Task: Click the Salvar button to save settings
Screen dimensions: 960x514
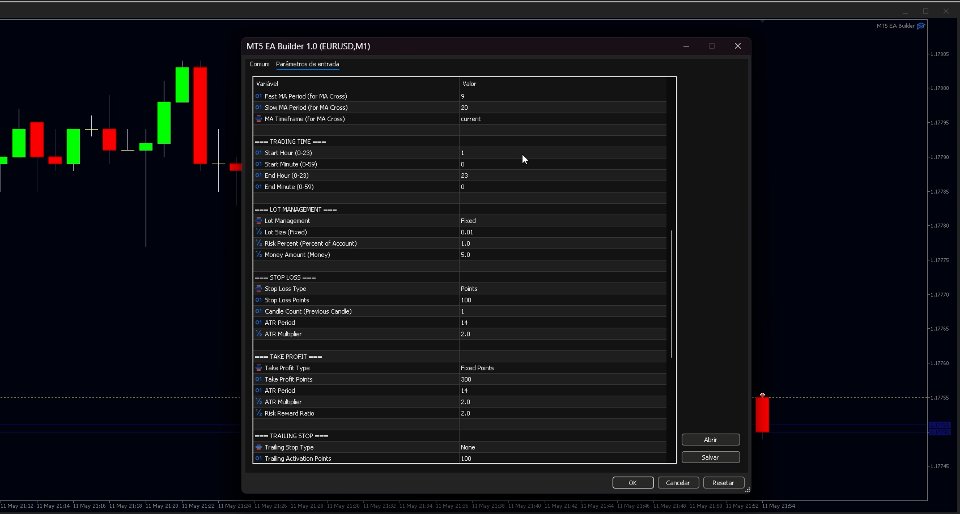Action: point(710,458)
